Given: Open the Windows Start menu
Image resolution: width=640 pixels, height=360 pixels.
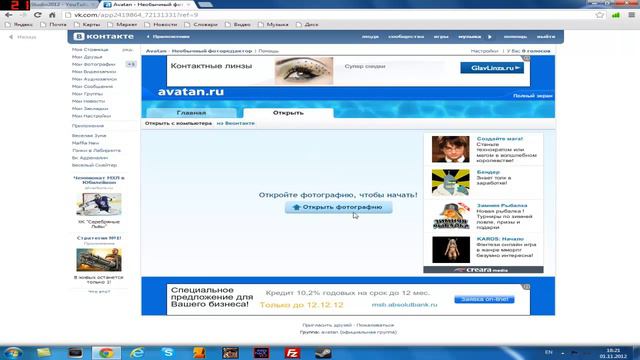Looking at the screenshot, I should pyautogui.click(x=13, y=352).
